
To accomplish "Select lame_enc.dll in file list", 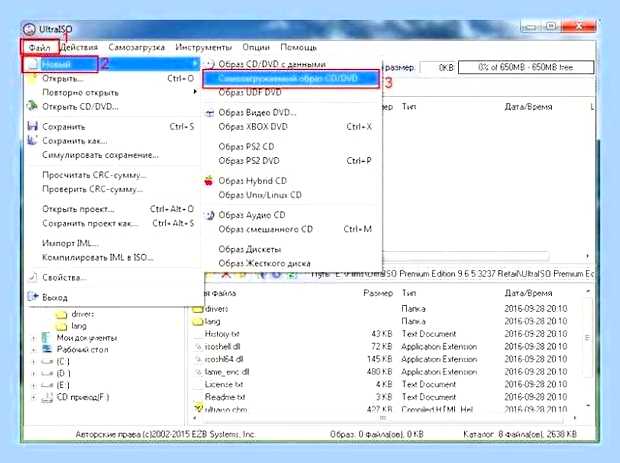I will [227, 372].
